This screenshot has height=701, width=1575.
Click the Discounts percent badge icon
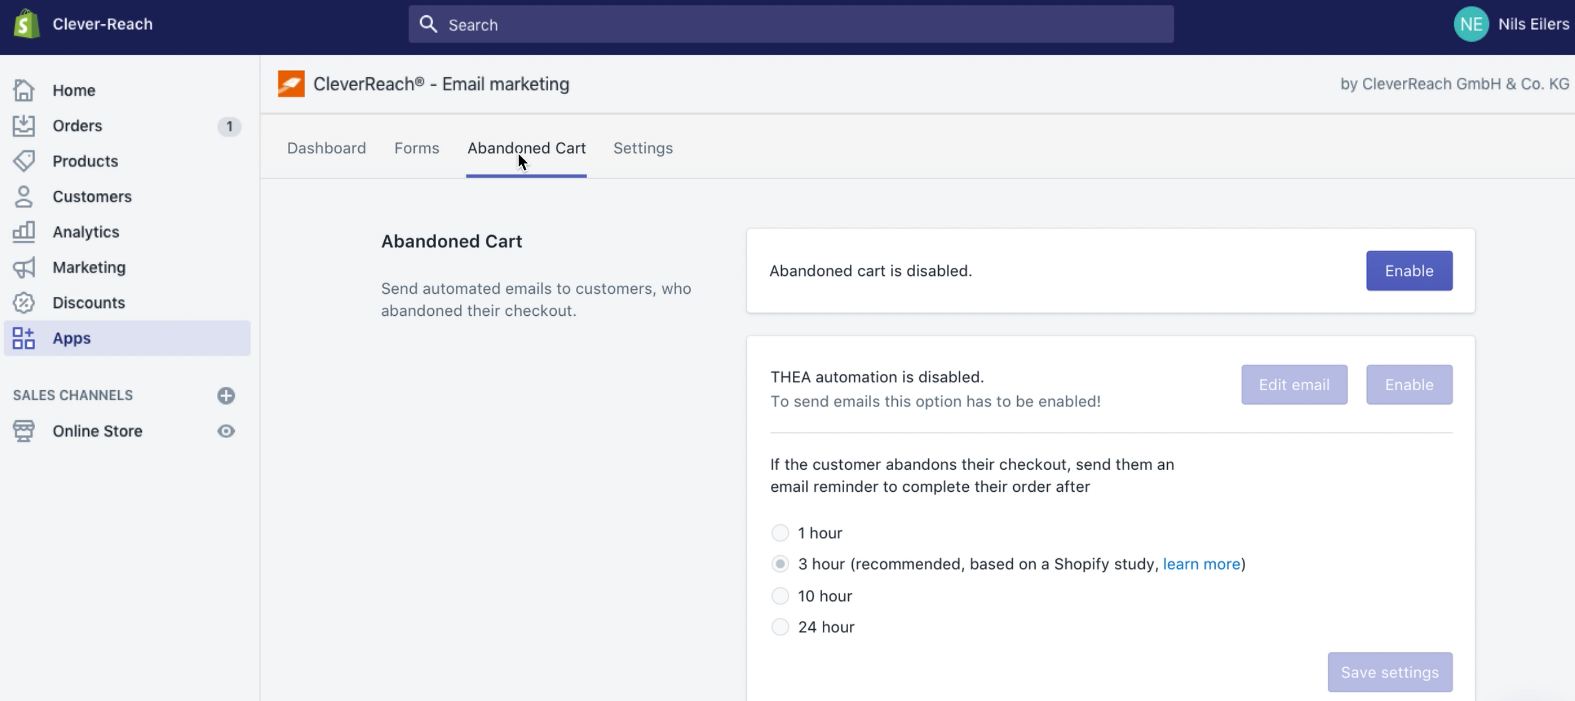[24, 303]
